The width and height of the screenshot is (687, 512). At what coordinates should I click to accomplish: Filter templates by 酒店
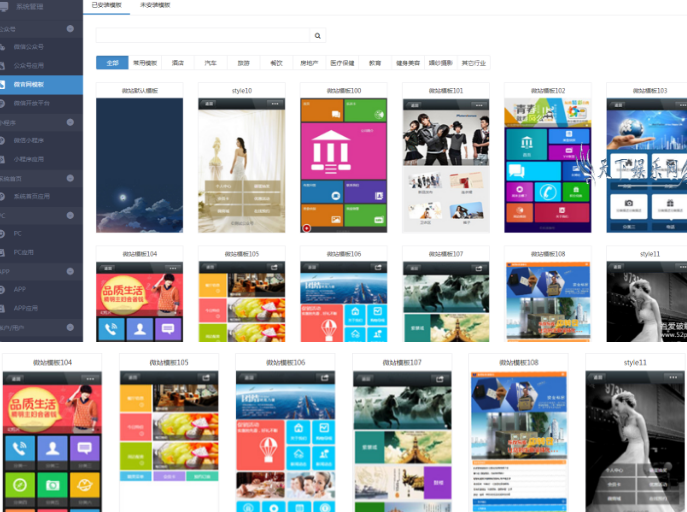click(178, 63)
